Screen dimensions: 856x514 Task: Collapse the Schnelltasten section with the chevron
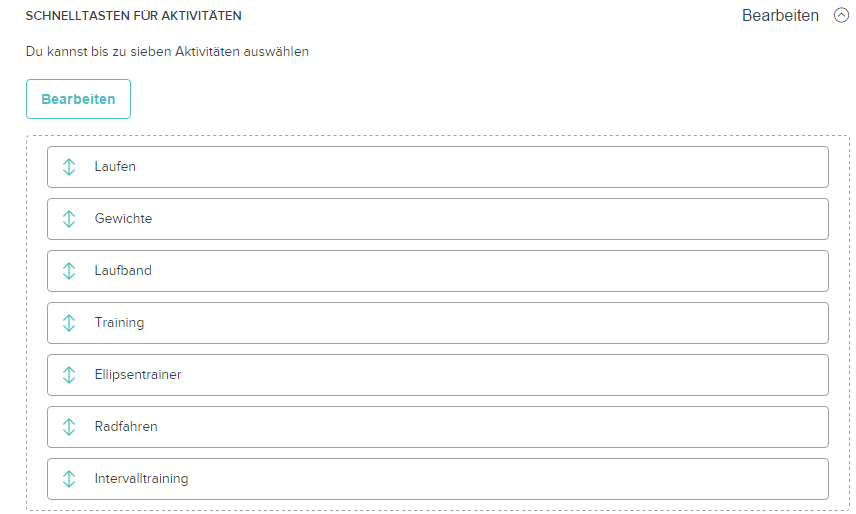coord(841,16)
